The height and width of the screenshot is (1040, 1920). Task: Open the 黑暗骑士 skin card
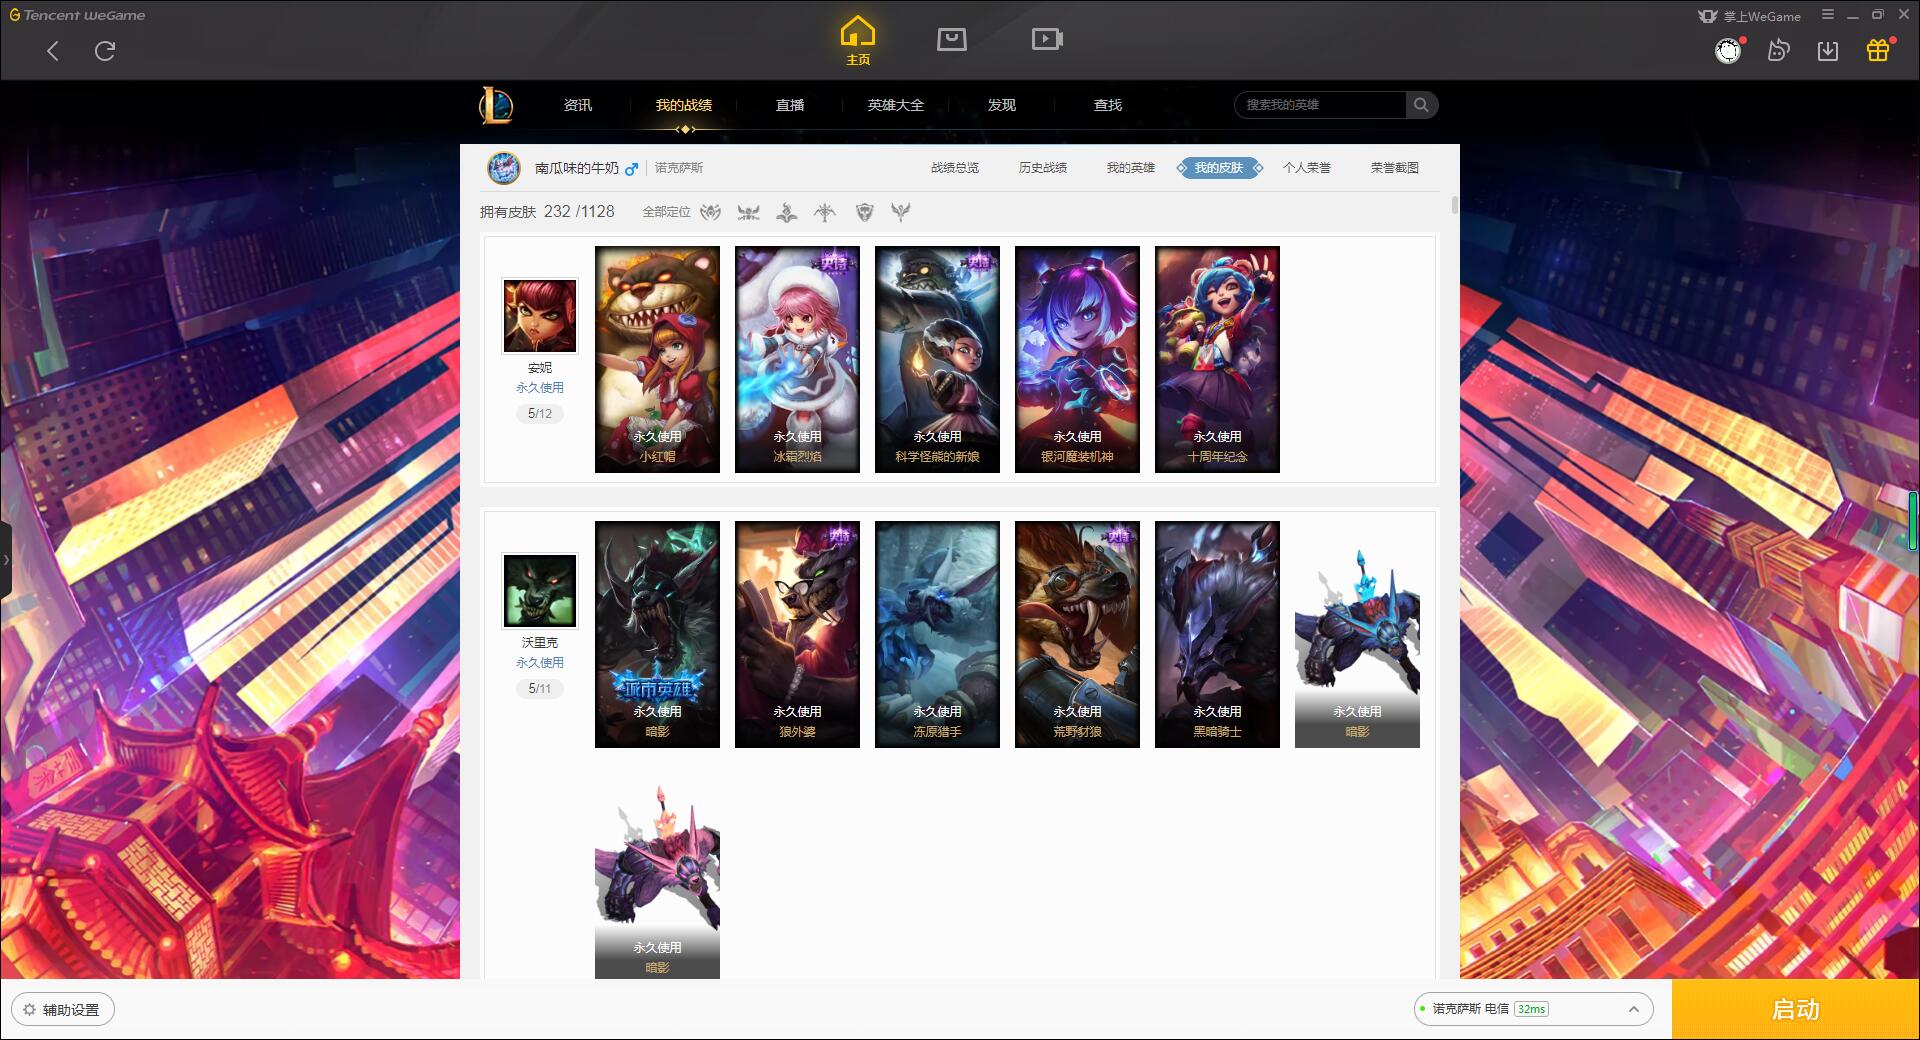(1217, 635)
